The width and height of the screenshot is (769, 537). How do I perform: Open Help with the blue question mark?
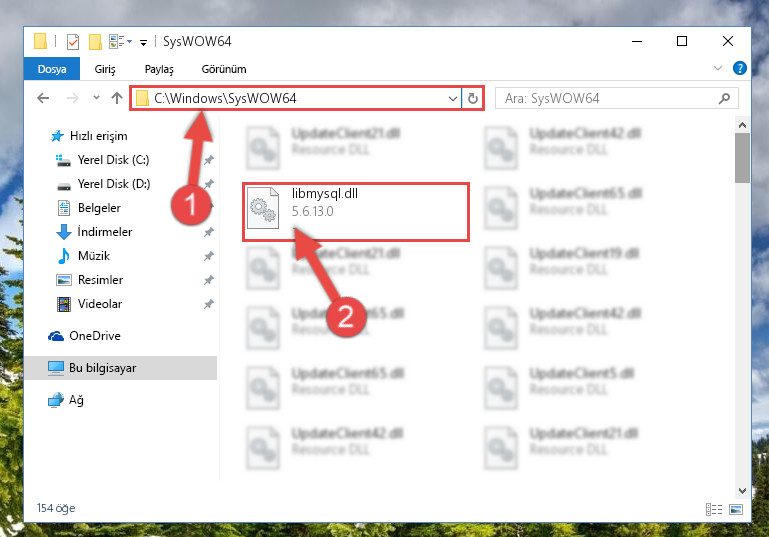740,68
